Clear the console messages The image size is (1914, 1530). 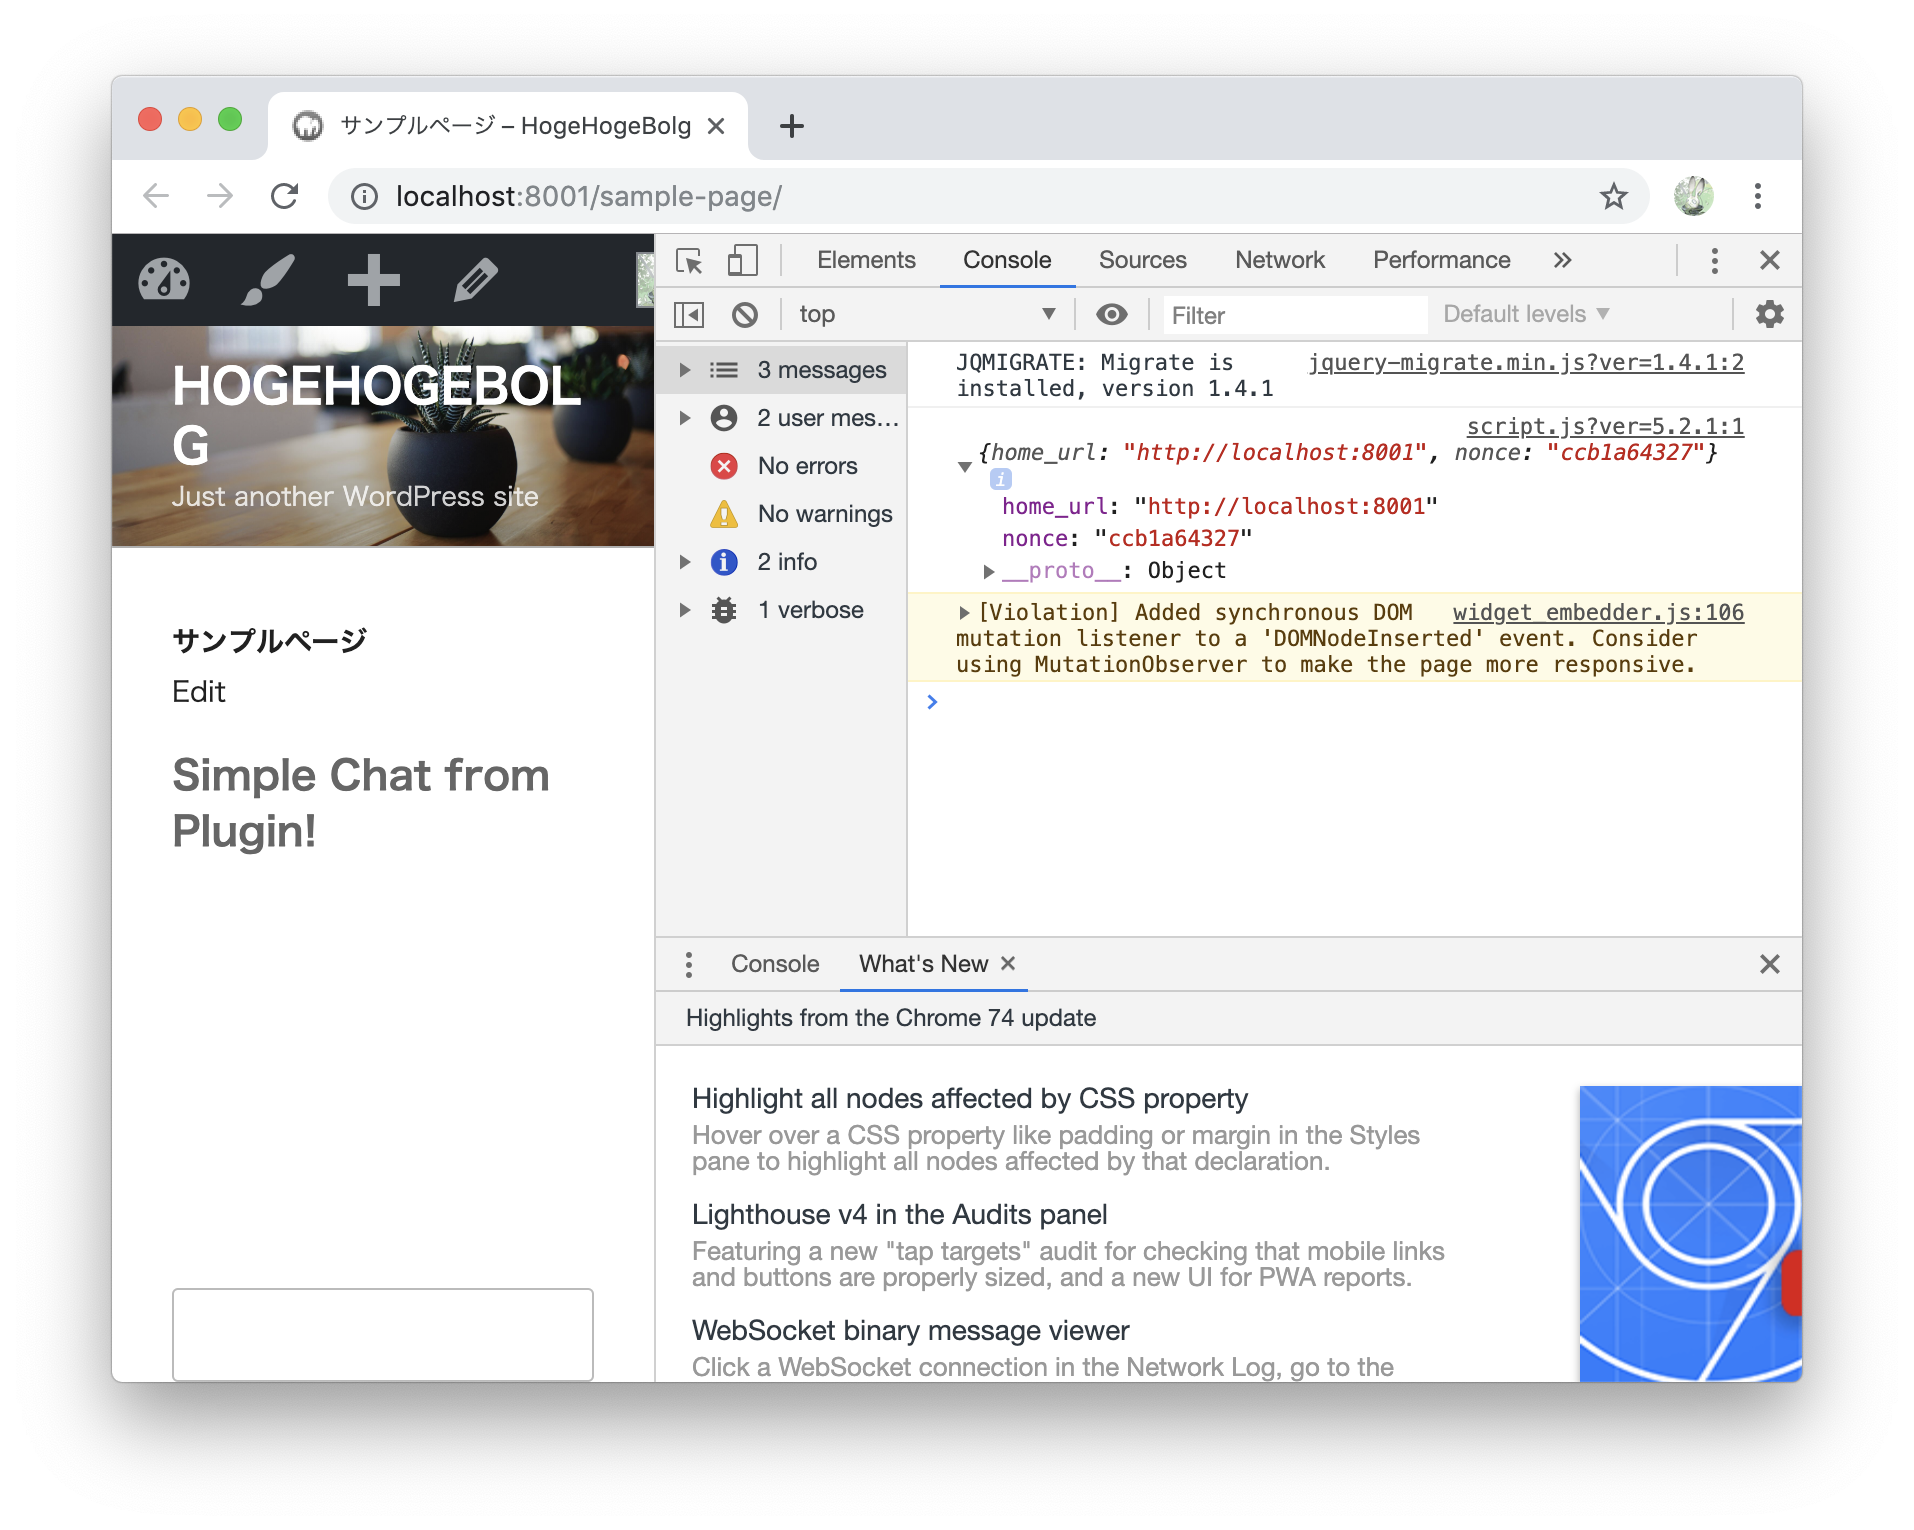[x=744, y=314]
